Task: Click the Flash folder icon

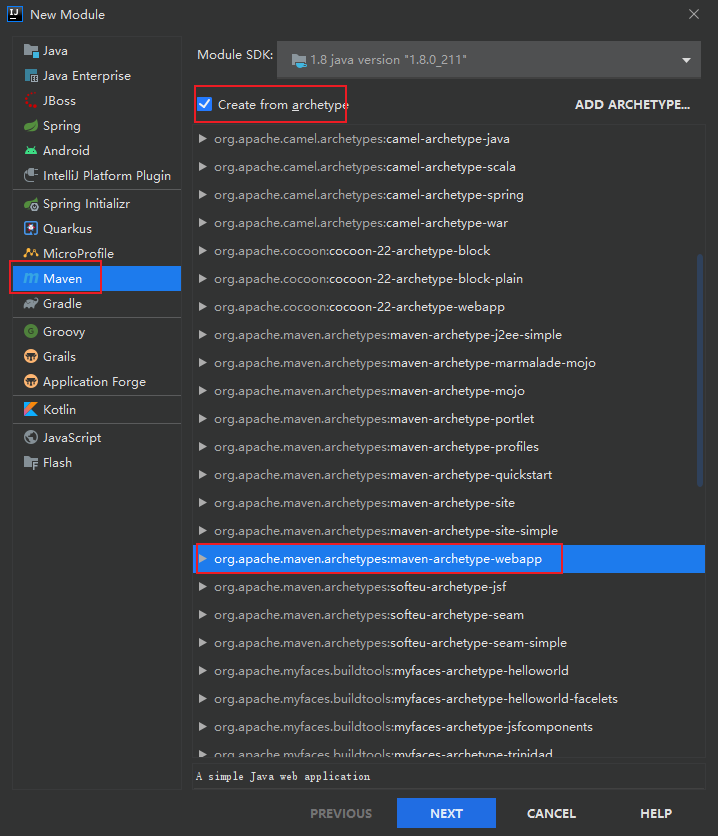Action: point(31,463)
